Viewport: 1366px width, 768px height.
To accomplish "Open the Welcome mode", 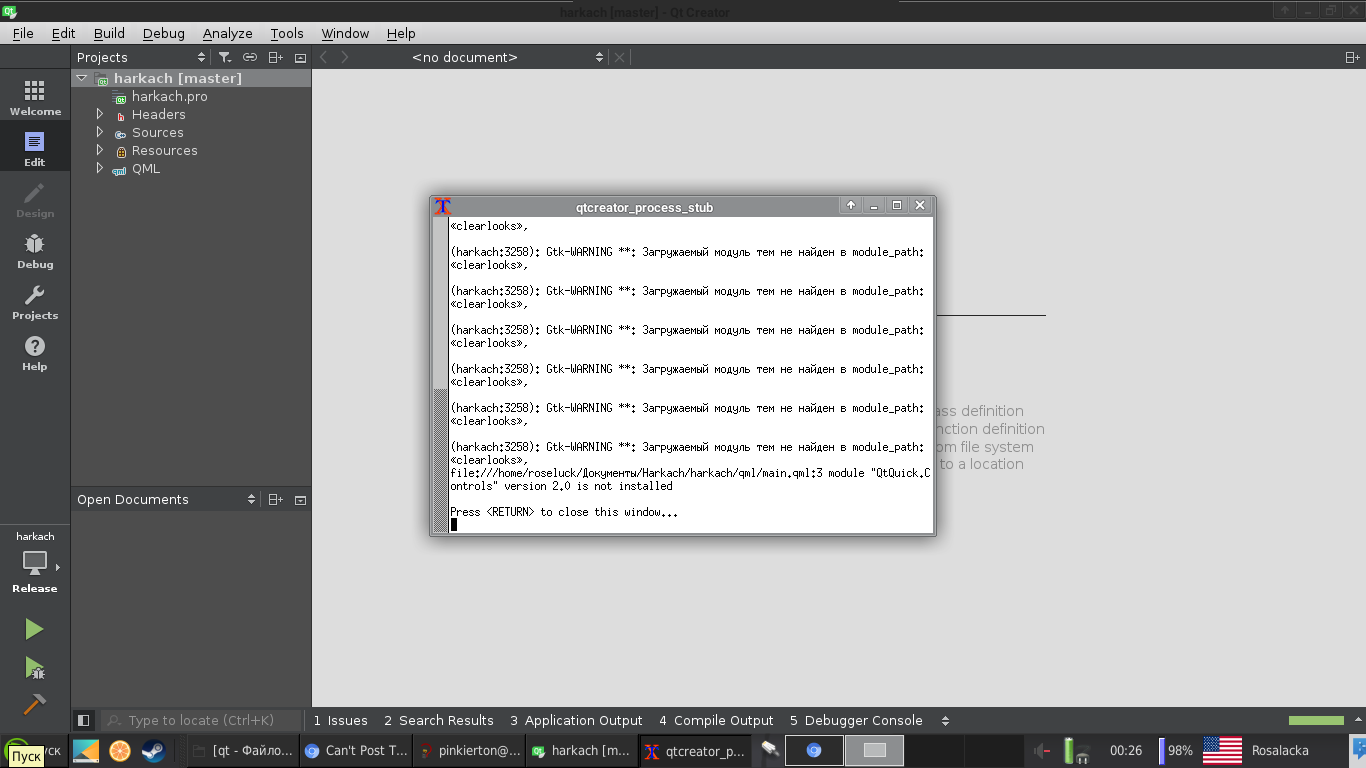I will click(35, 98).
